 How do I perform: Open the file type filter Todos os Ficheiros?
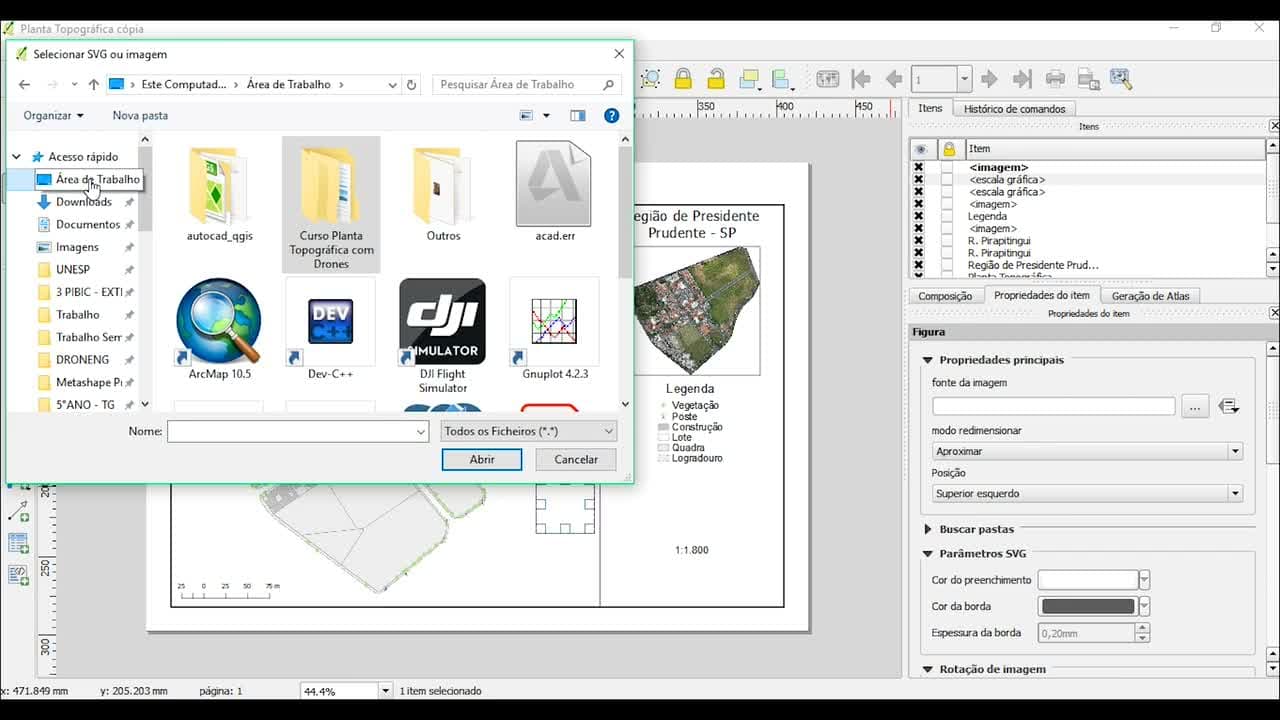click(529, 431)
